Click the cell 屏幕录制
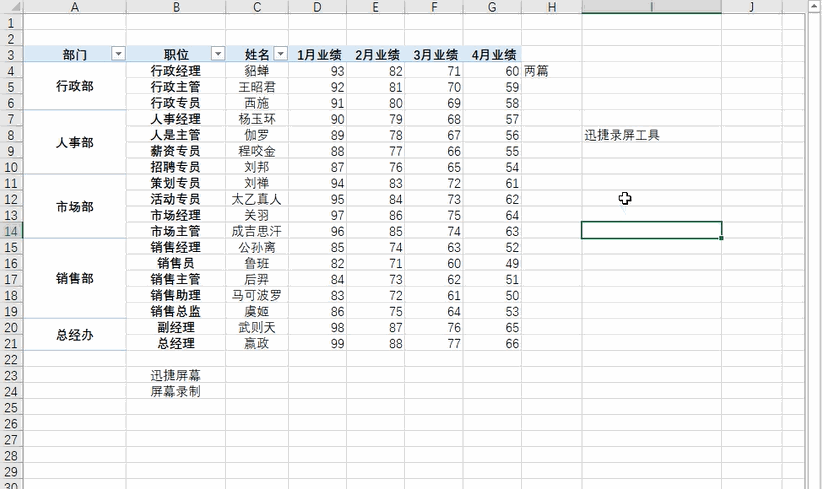 click(x=176, y=392)
